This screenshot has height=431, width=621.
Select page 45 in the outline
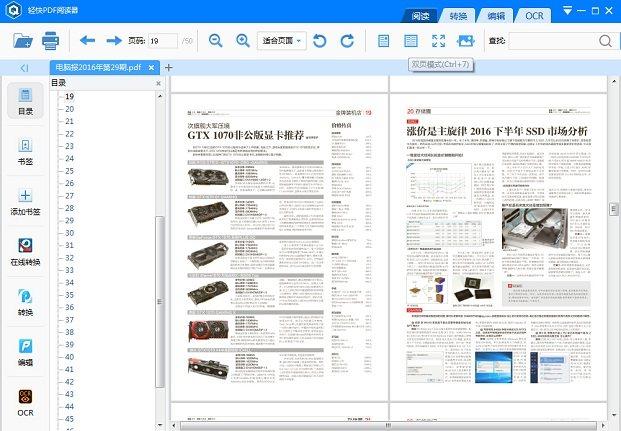[70, 419]
